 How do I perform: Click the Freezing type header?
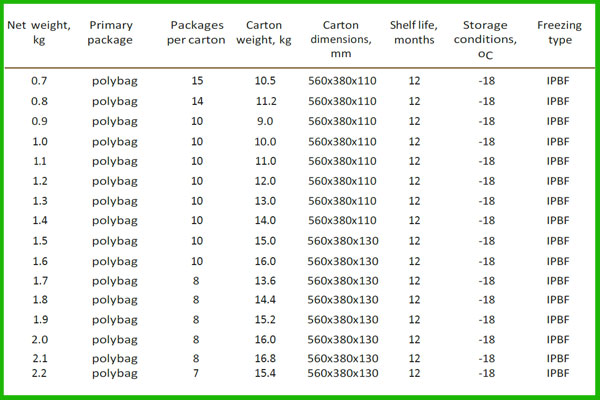[x=559, y=32]
